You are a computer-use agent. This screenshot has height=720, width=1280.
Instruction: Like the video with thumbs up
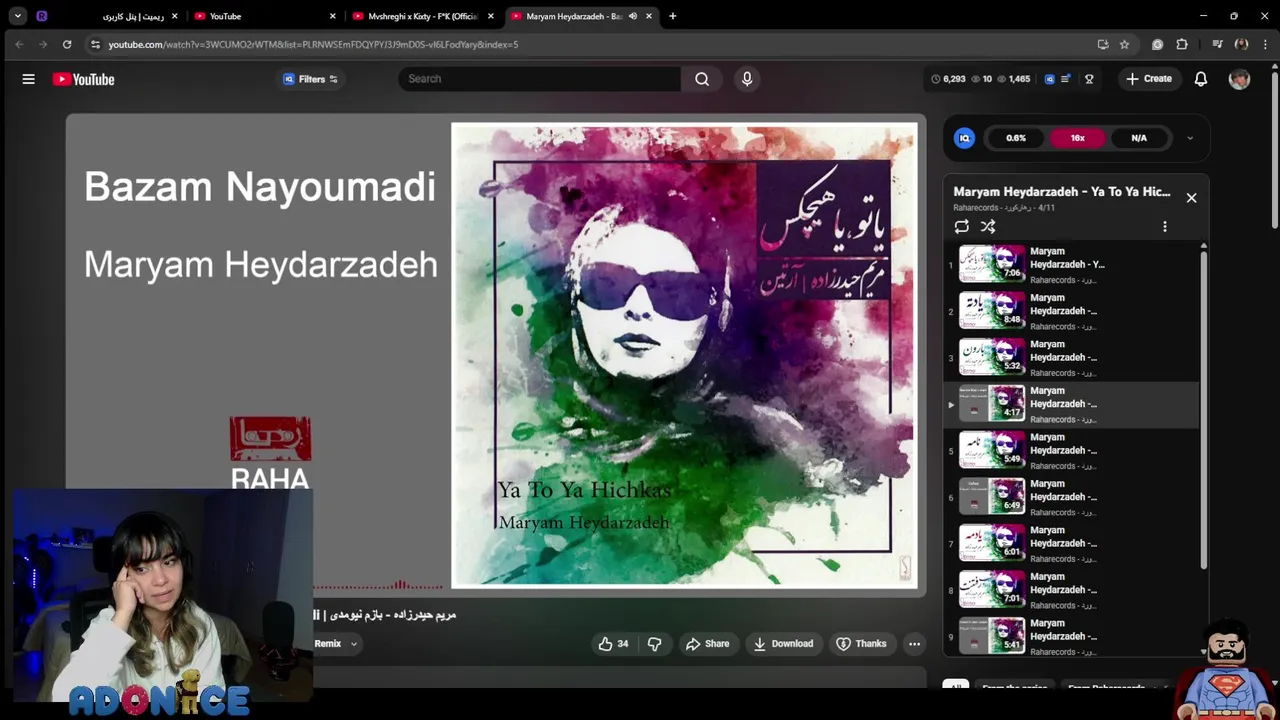[x=613, y=644]
